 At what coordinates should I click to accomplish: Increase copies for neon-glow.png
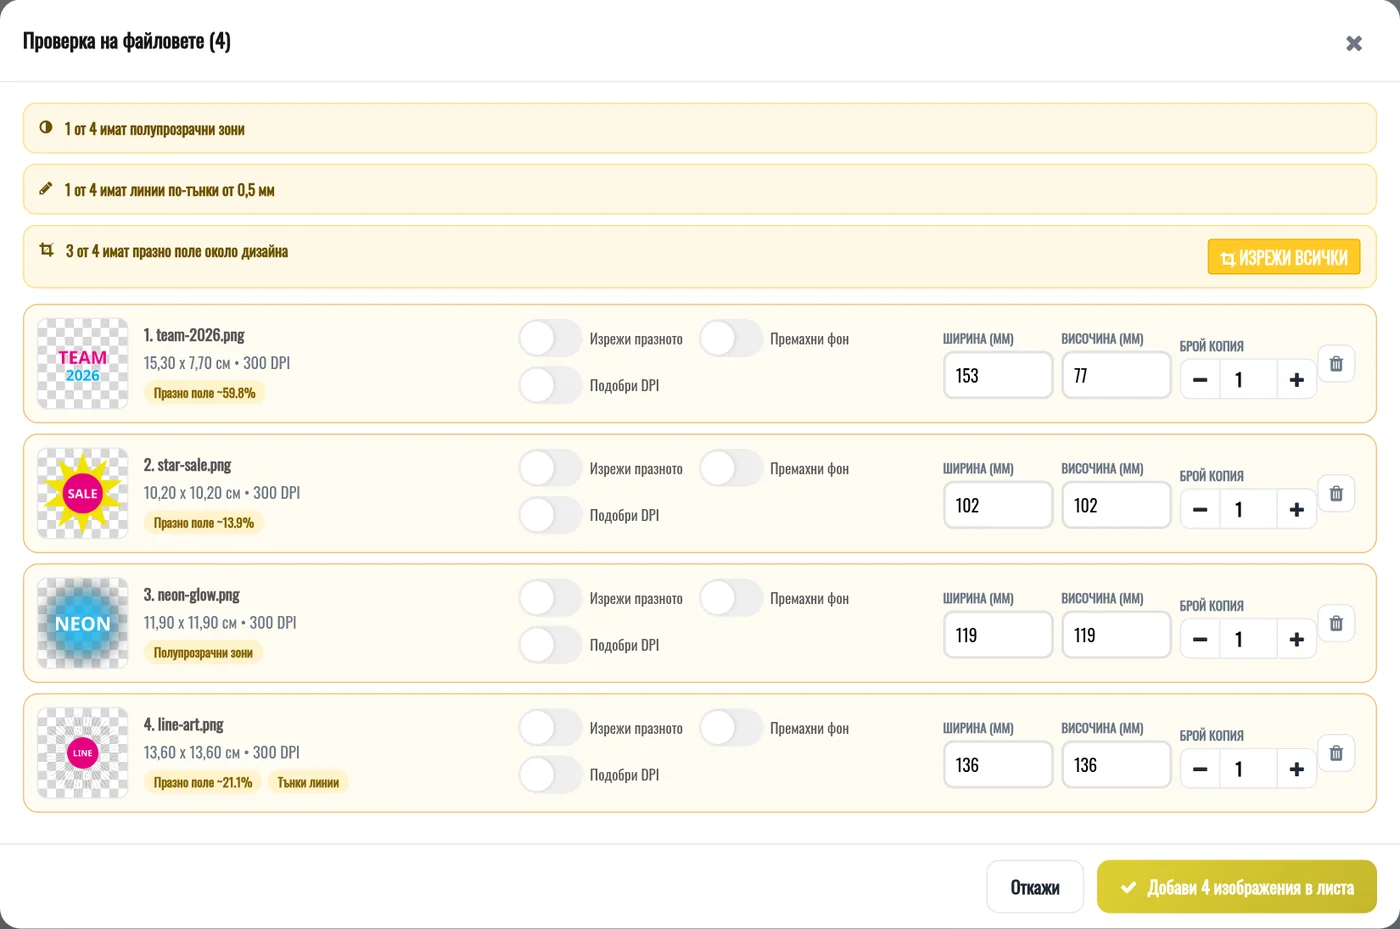(1296, 640)
